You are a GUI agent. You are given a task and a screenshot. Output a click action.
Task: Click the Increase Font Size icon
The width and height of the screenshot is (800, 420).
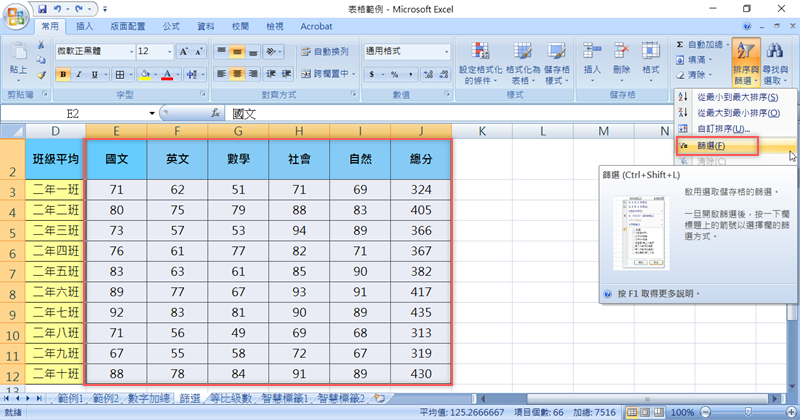184,51
